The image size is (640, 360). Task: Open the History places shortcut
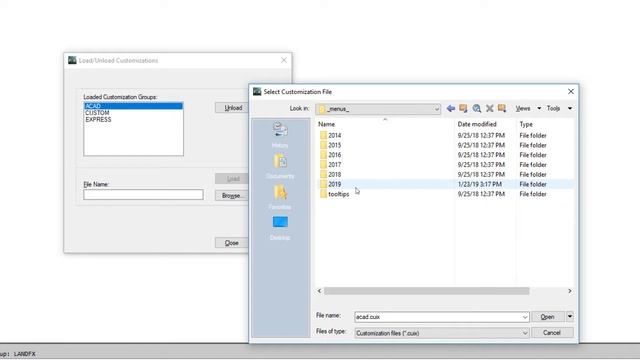click(x=280, y=135)
